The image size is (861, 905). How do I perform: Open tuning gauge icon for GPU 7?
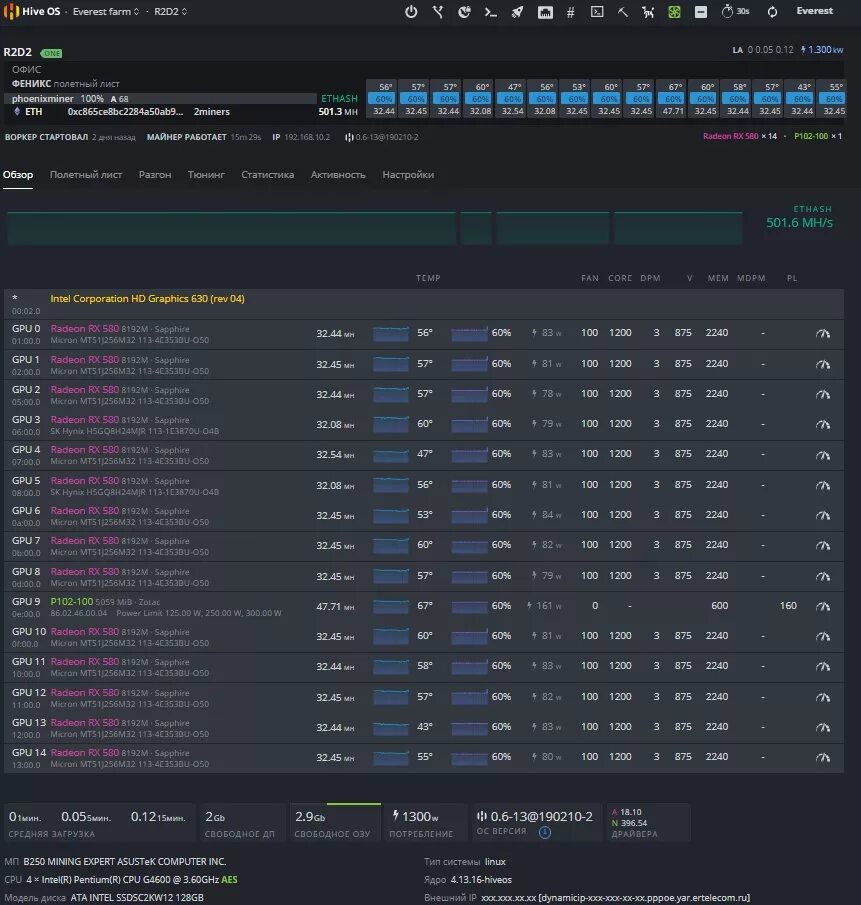point(823,545)
